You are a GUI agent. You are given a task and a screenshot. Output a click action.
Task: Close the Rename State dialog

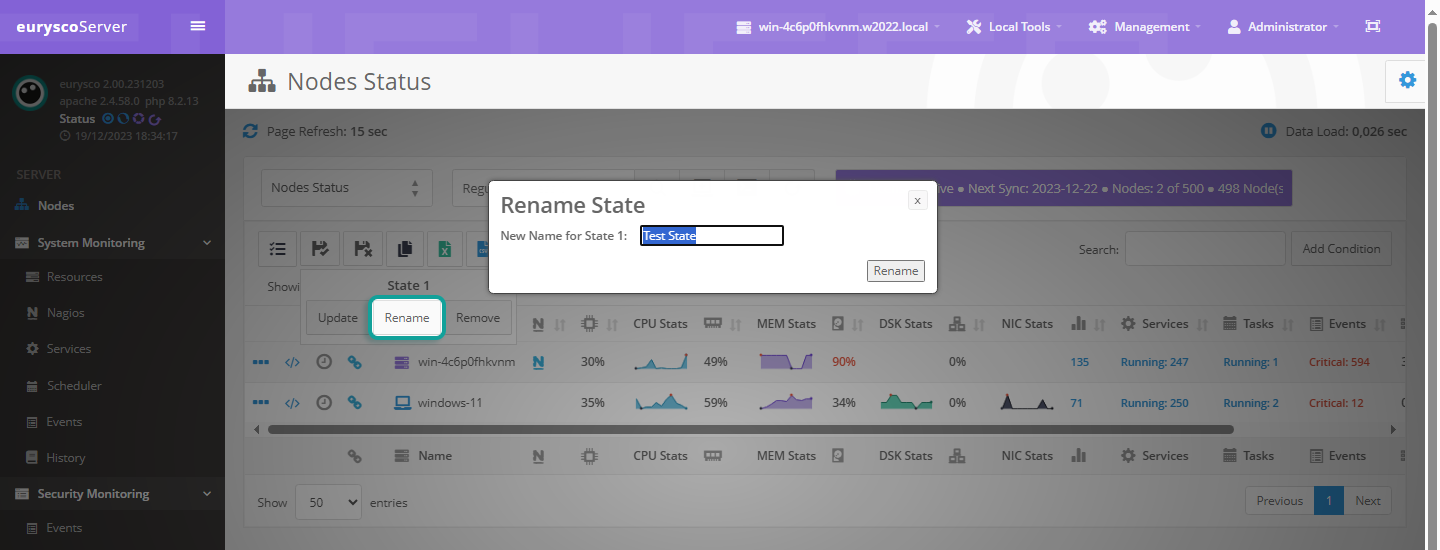click(x=917, y=200)
